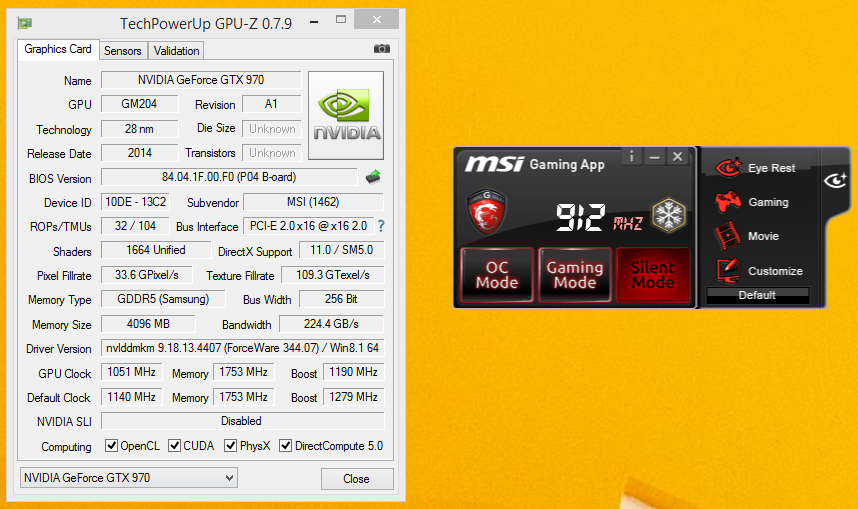Image resolution: width=858 pixels, height=509 pixels.
Task: Select Gaming label in MSI side panel
Action: pos(768,202)
